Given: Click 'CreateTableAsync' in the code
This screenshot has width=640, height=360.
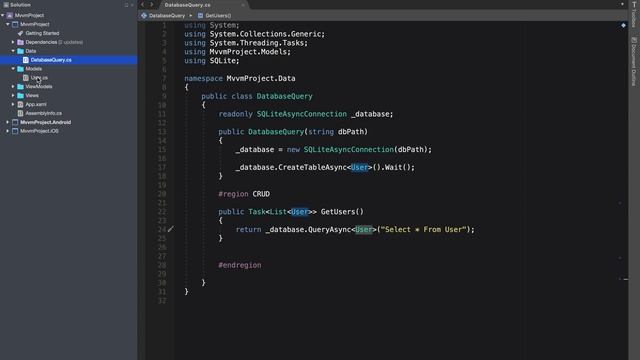Looking at the screenshot, I should 312,167.
